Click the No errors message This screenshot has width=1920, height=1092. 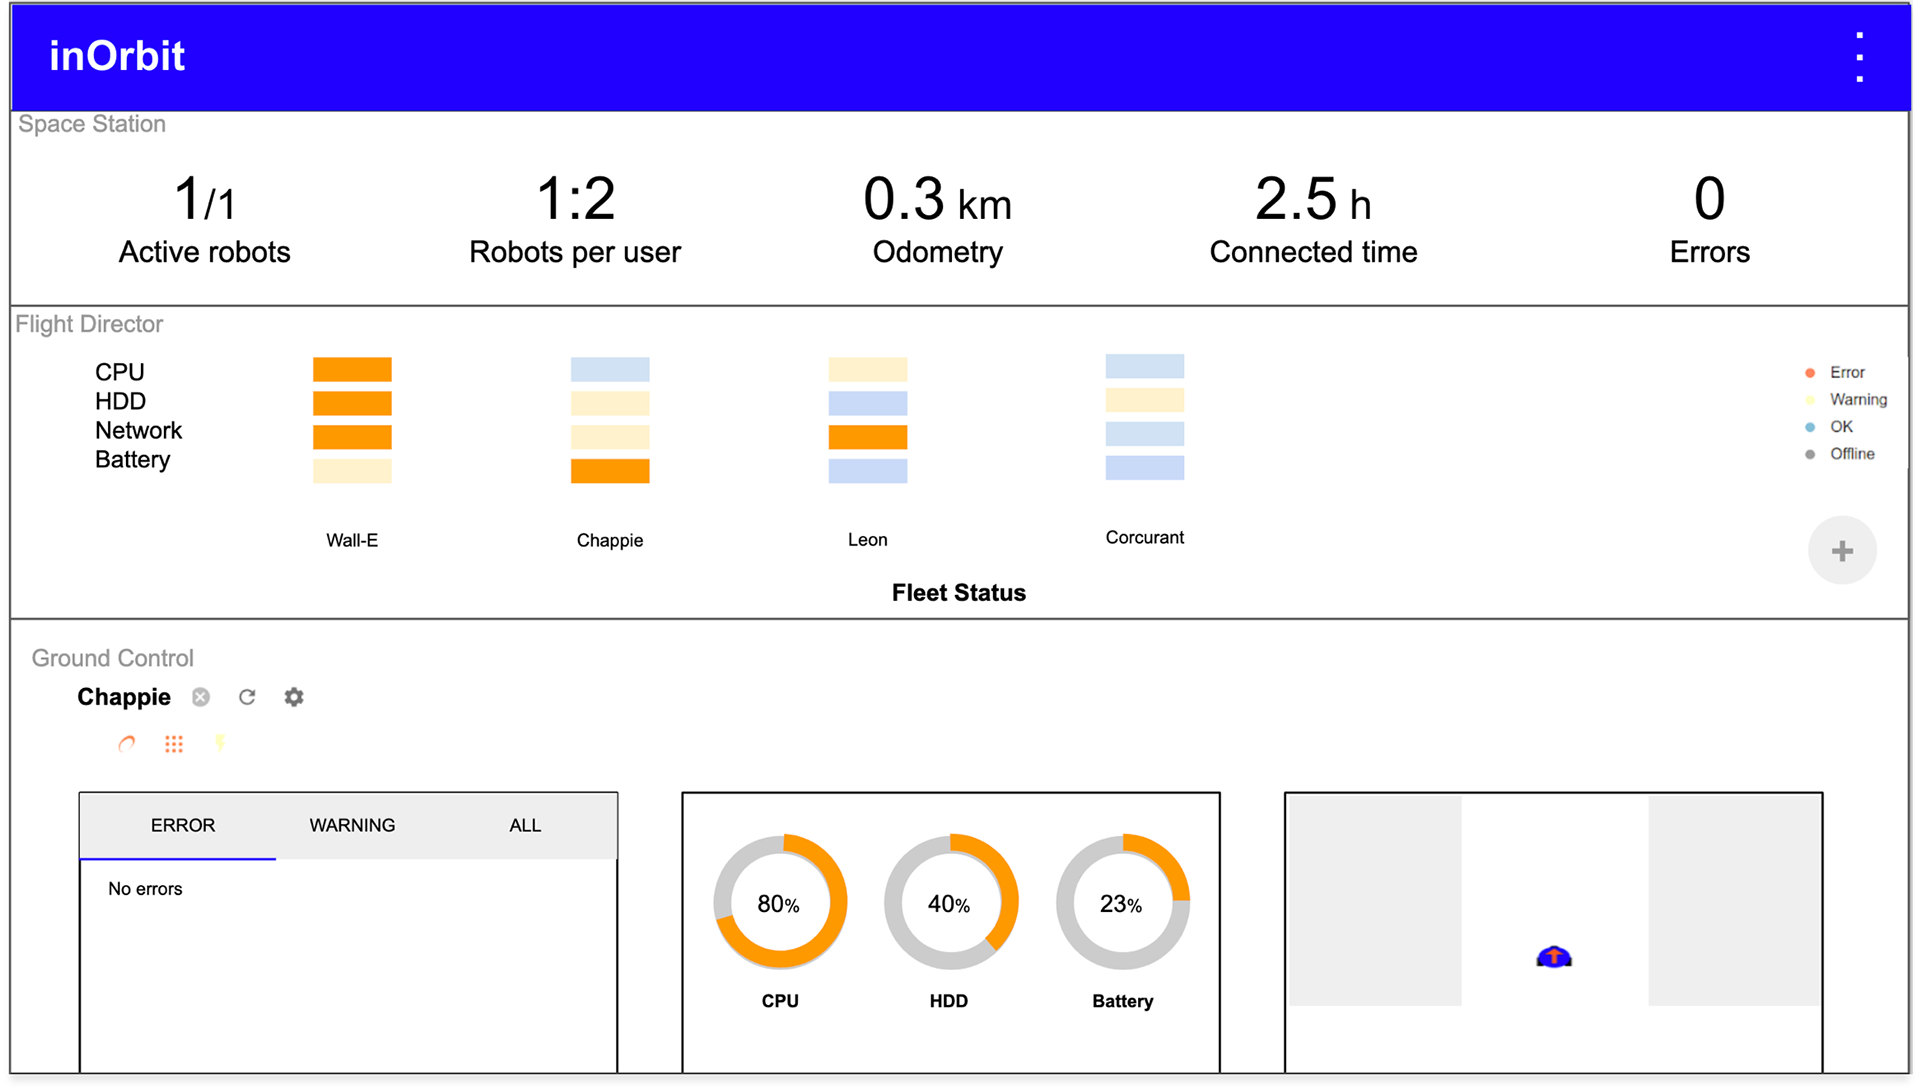(x=145, y=889)
